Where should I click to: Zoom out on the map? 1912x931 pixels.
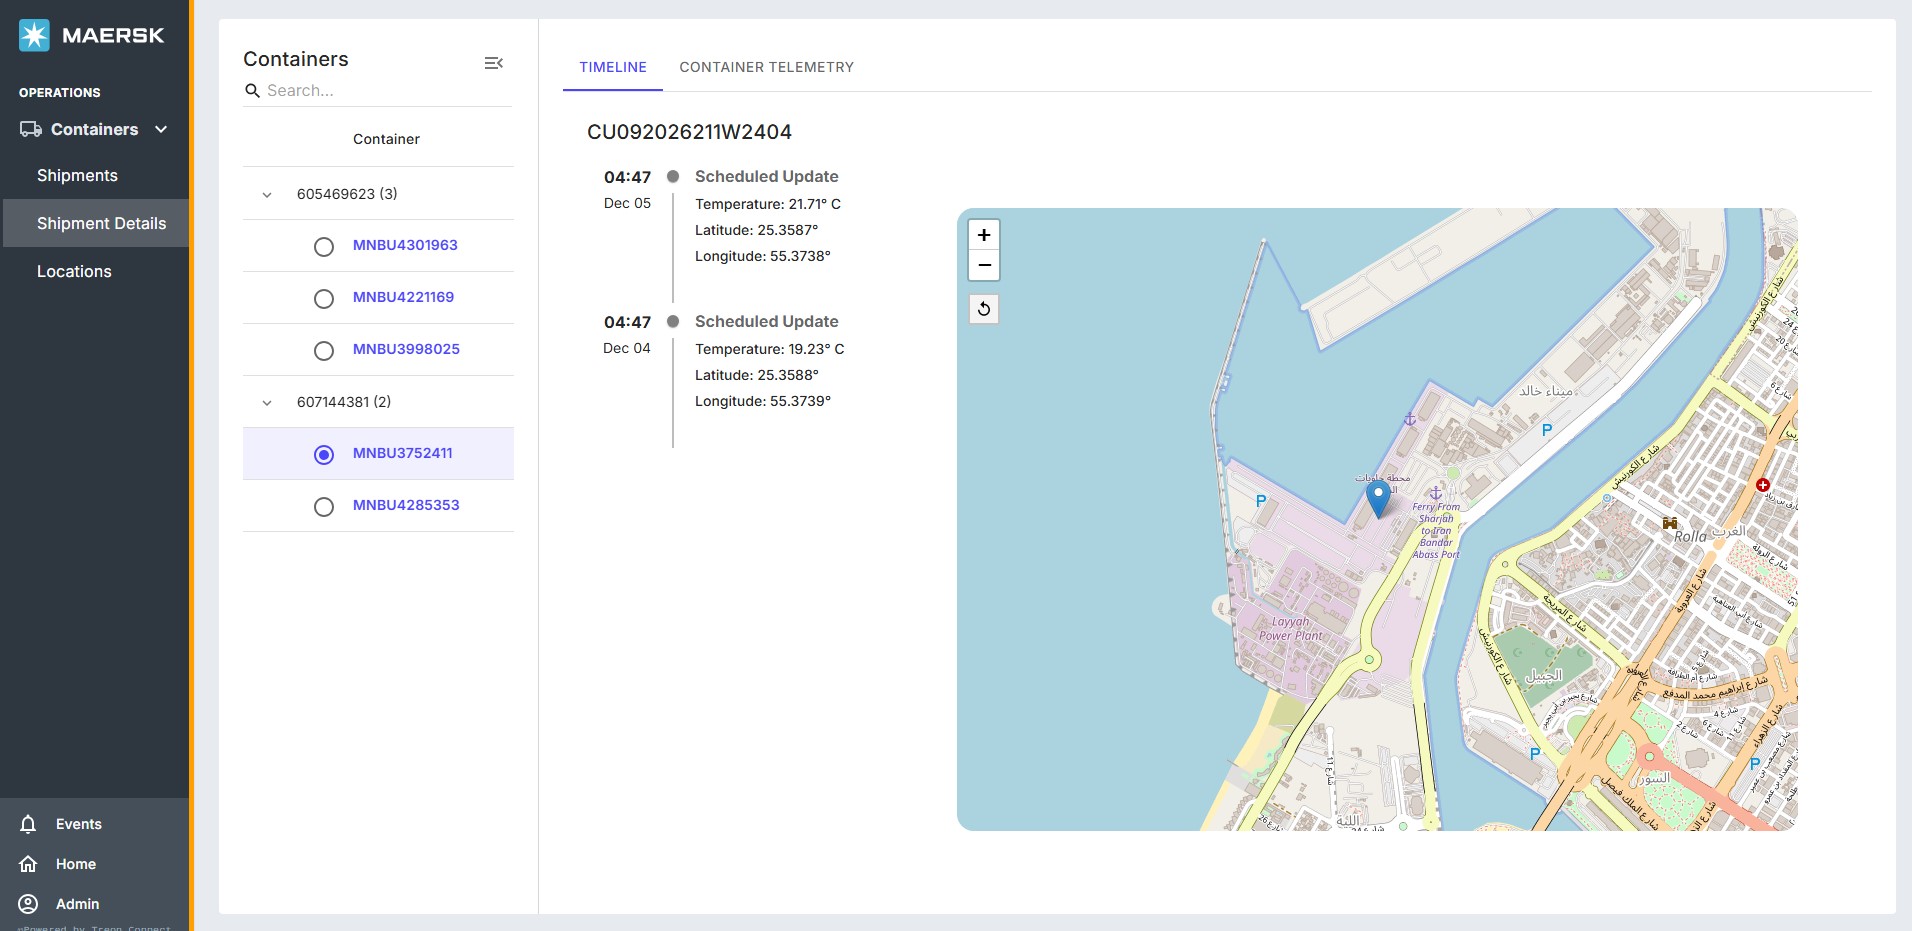[984, 265]
